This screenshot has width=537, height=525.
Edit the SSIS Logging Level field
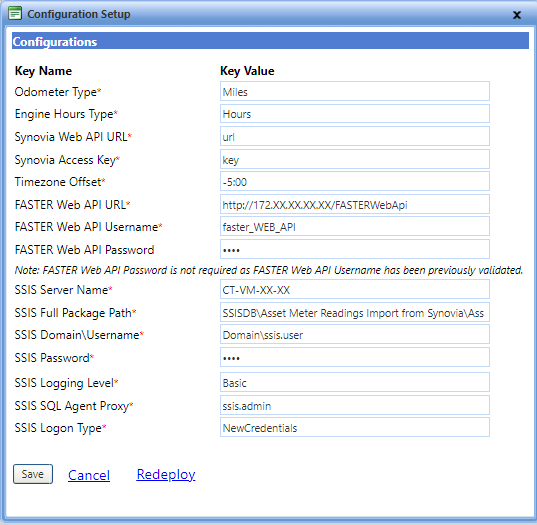pos(355,383)
